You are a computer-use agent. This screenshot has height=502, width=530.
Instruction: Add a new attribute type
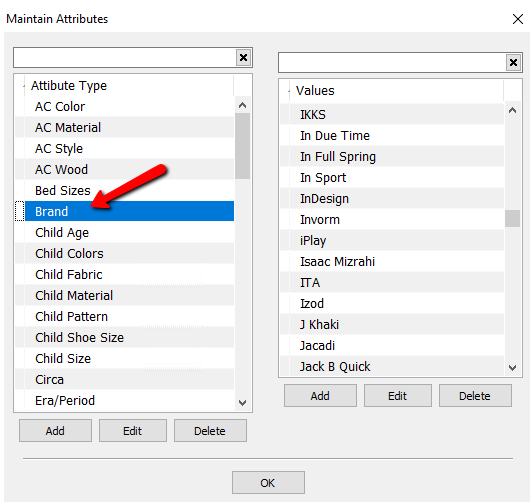[55, 431]
